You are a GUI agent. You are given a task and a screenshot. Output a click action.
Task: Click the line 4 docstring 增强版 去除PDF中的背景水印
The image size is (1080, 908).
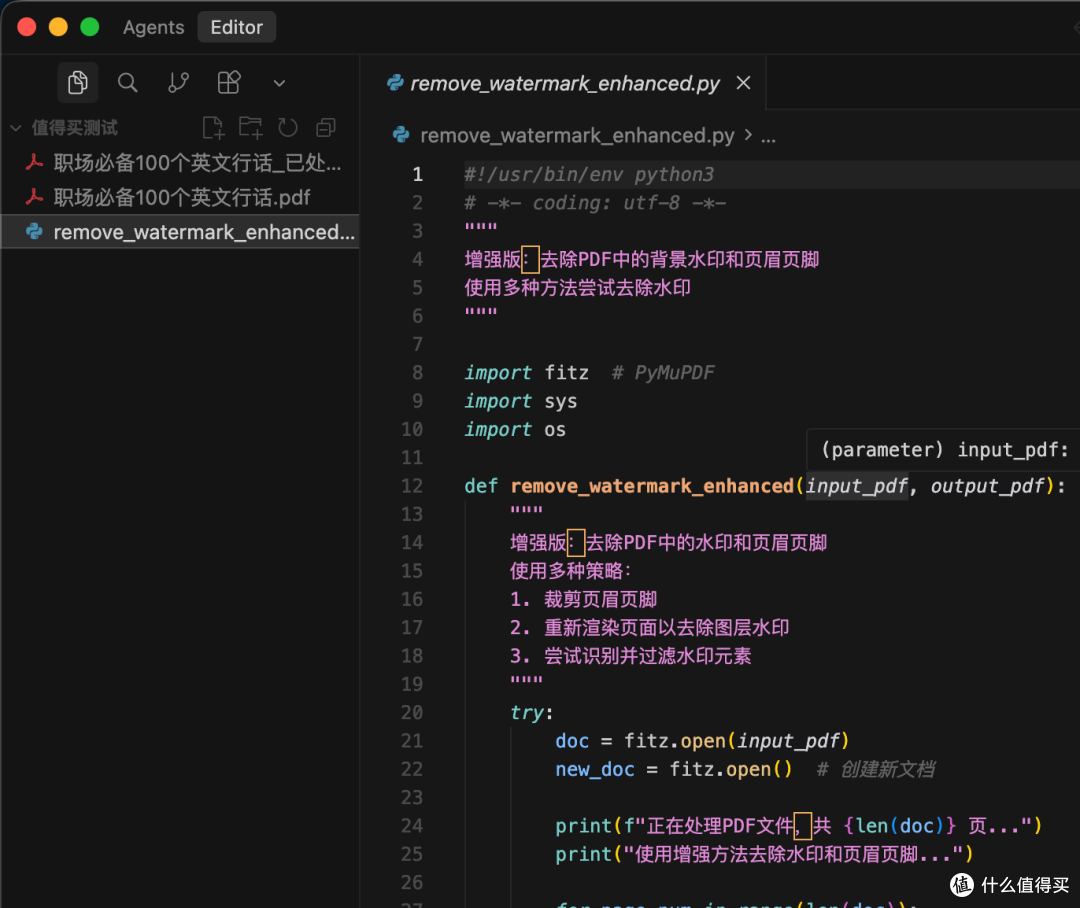point(641,260)
